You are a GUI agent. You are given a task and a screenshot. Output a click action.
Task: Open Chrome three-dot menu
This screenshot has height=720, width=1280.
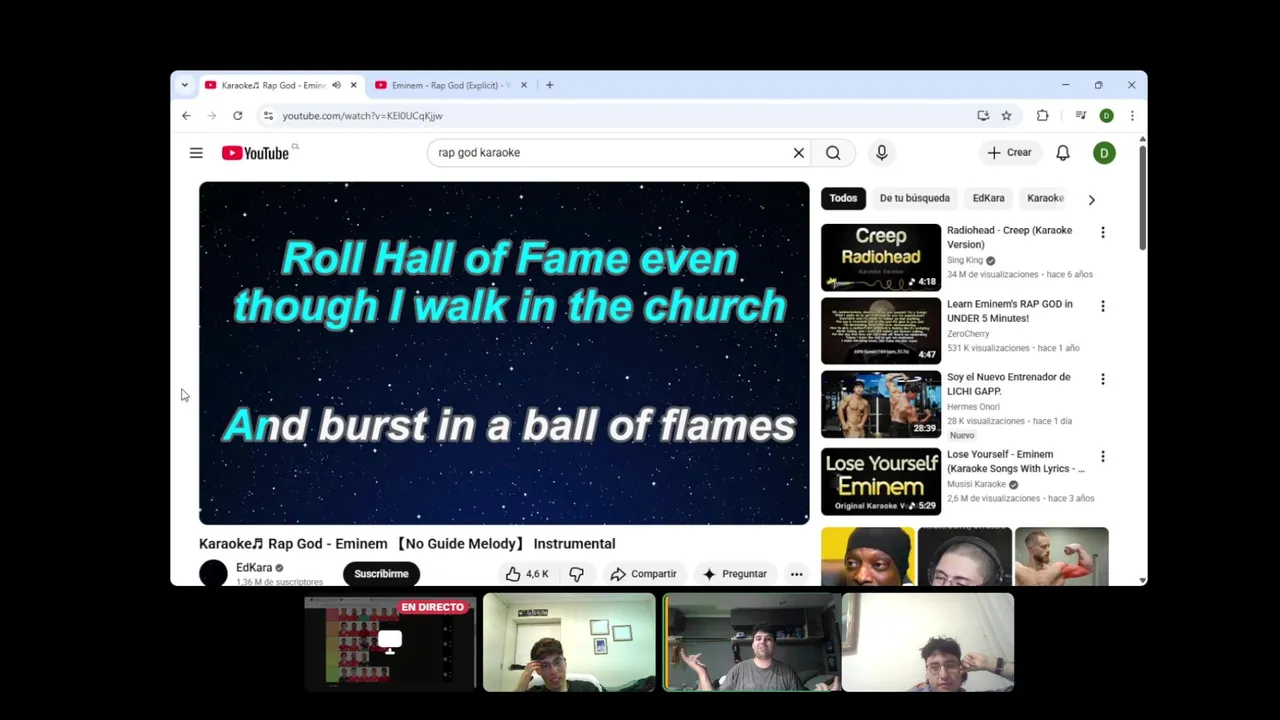pos(1132,116)
